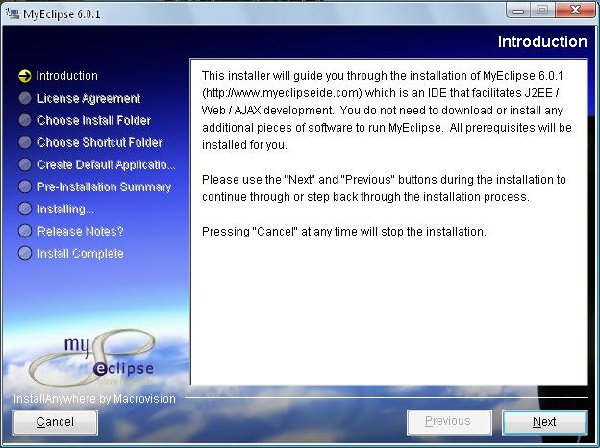Select the Introduction step label
Viewport: 600px width, 448px height.
click(67, 76)
